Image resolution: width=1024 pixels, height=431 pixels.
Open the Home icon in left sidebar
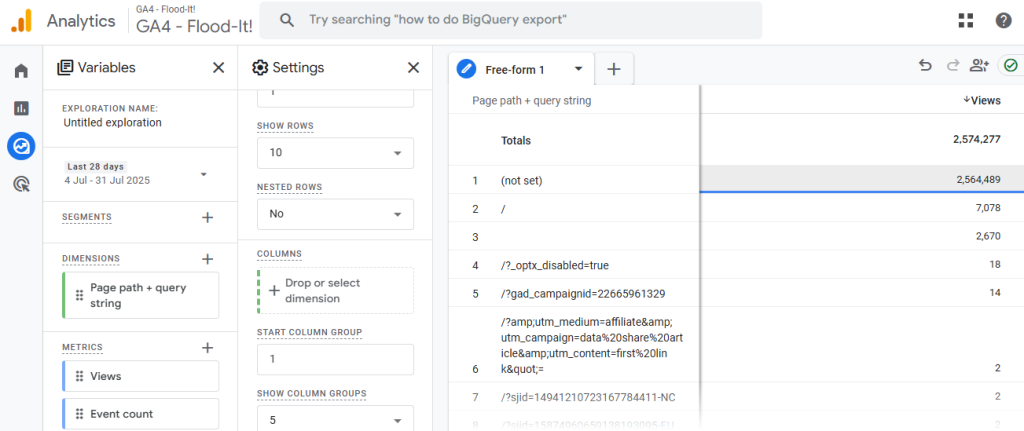[x=21, y=71]
